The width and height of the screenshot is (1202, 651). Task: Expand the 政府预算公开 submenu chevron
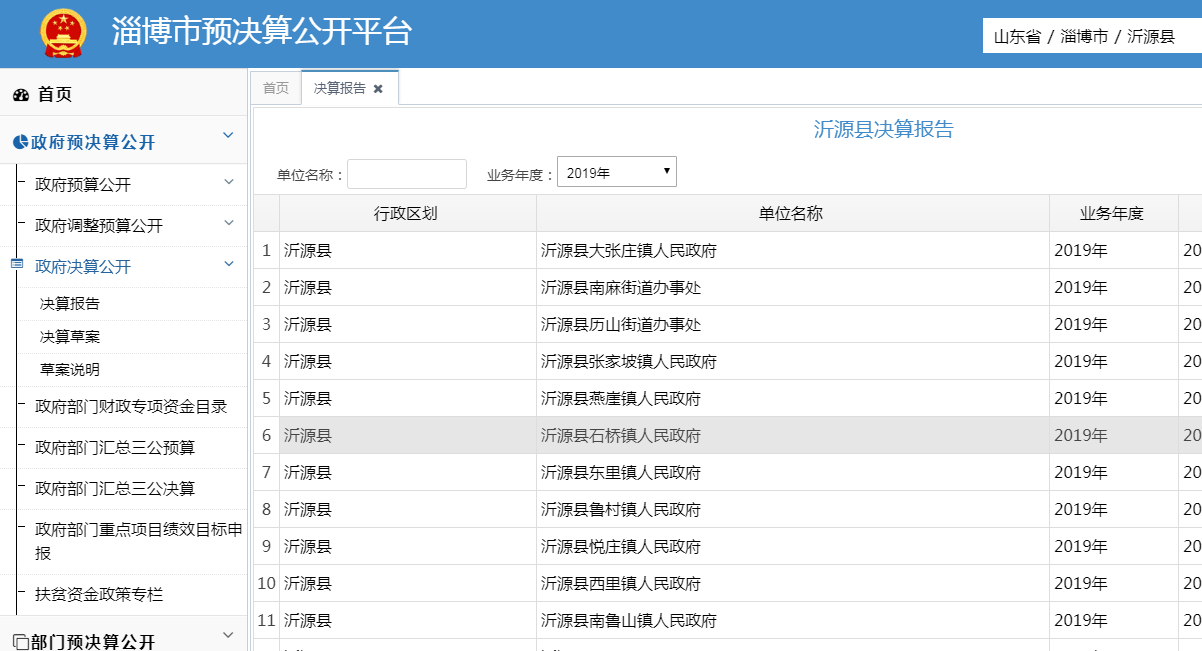coord(228,182)
